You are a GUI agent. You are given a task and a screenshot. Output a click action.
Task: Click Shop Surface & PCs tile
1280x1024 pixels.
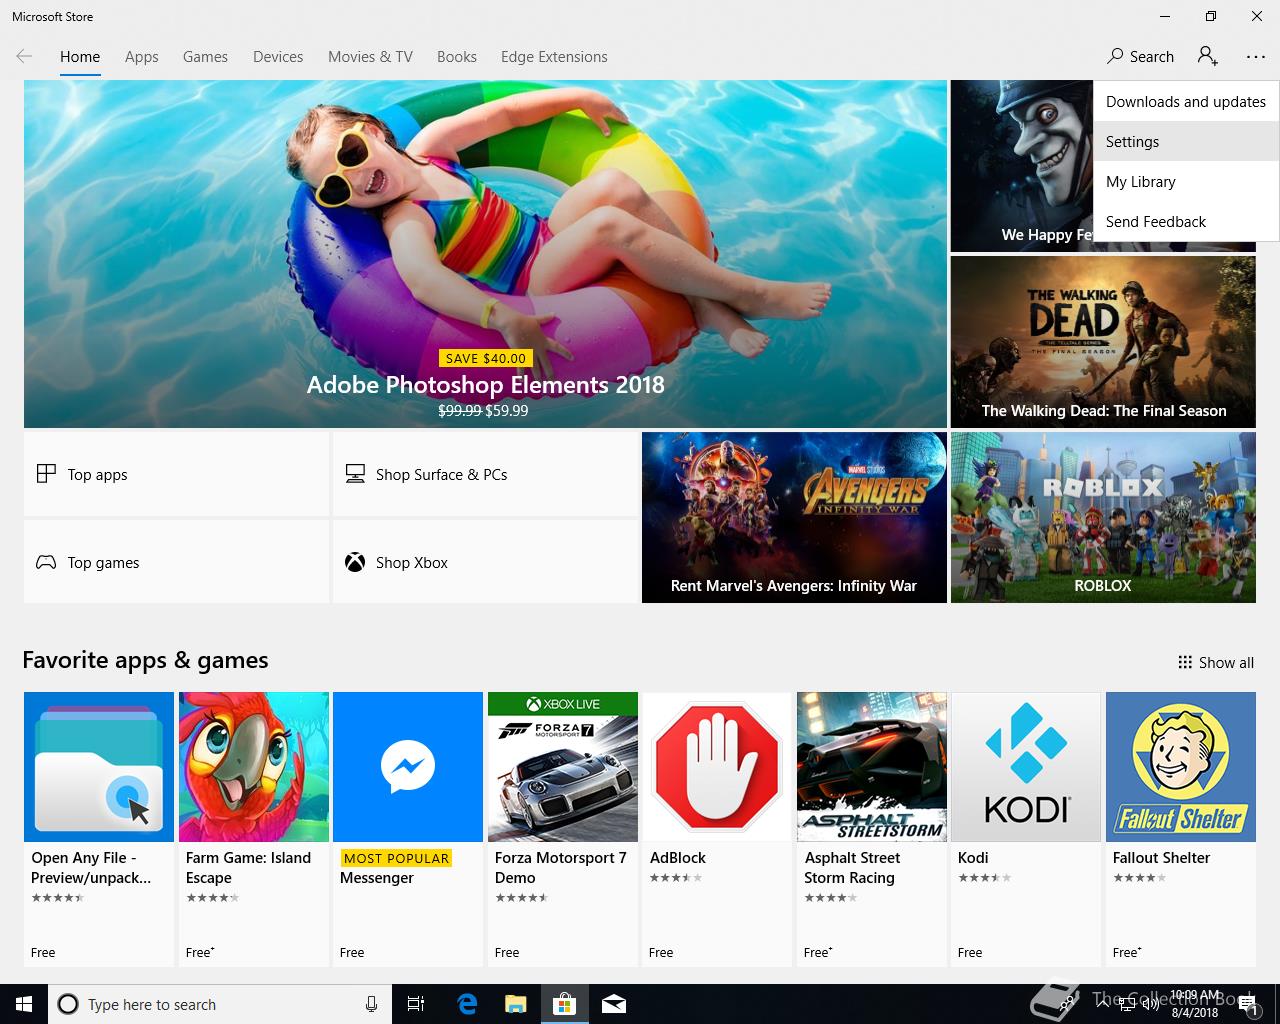tap(485, 474)
